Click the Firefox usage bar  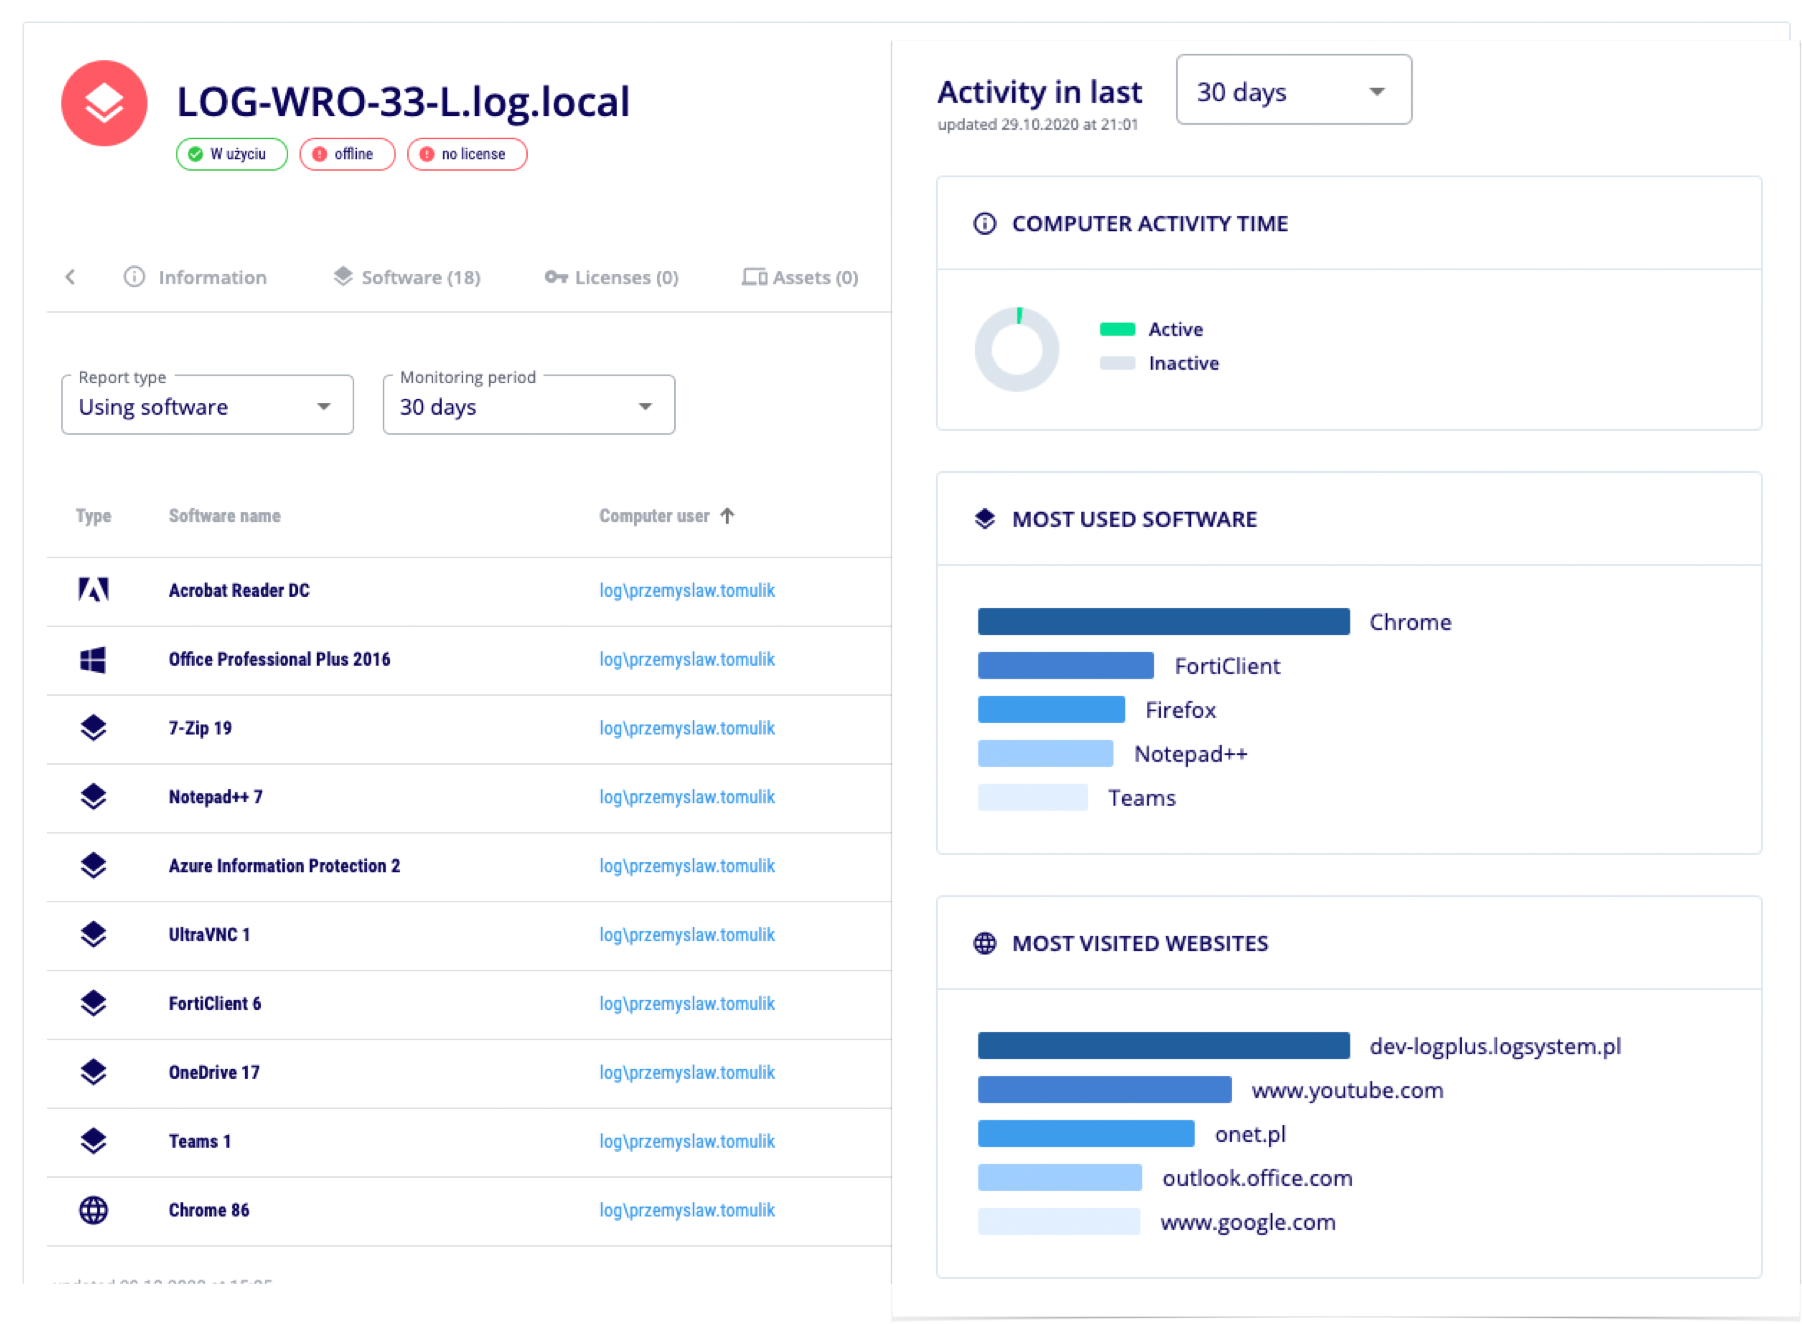(1052, 710)
